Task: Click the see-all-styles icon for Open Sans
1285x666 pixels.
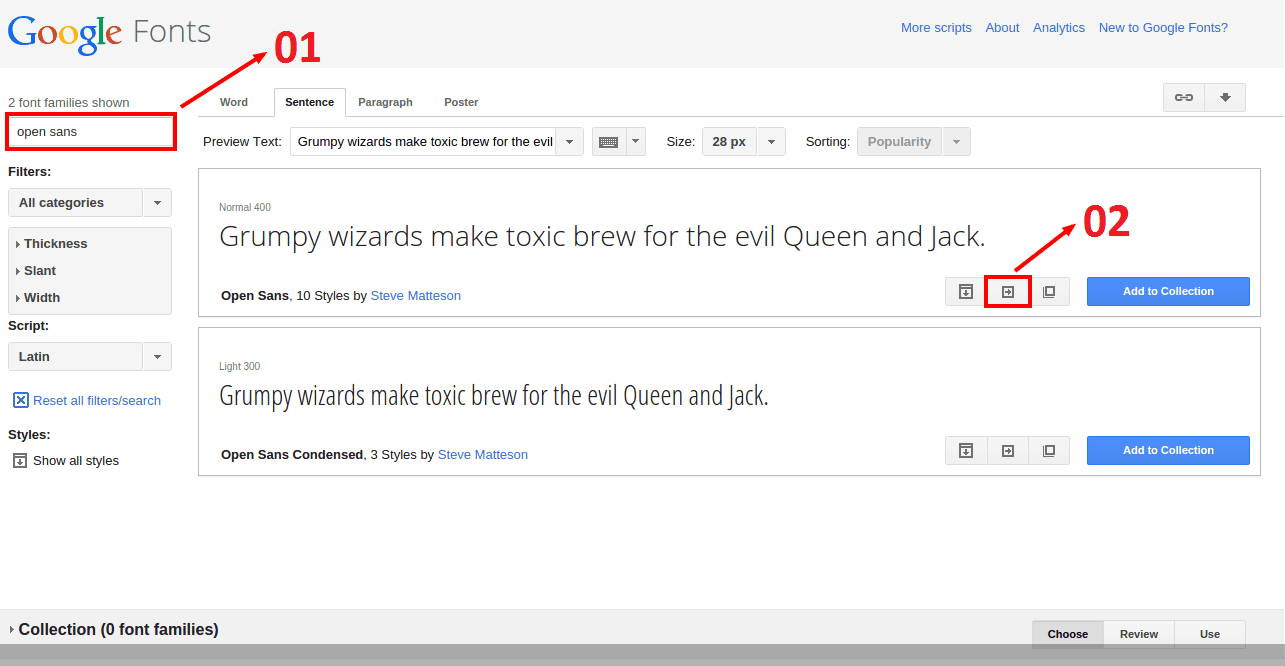Action: [x=966, y=292]
